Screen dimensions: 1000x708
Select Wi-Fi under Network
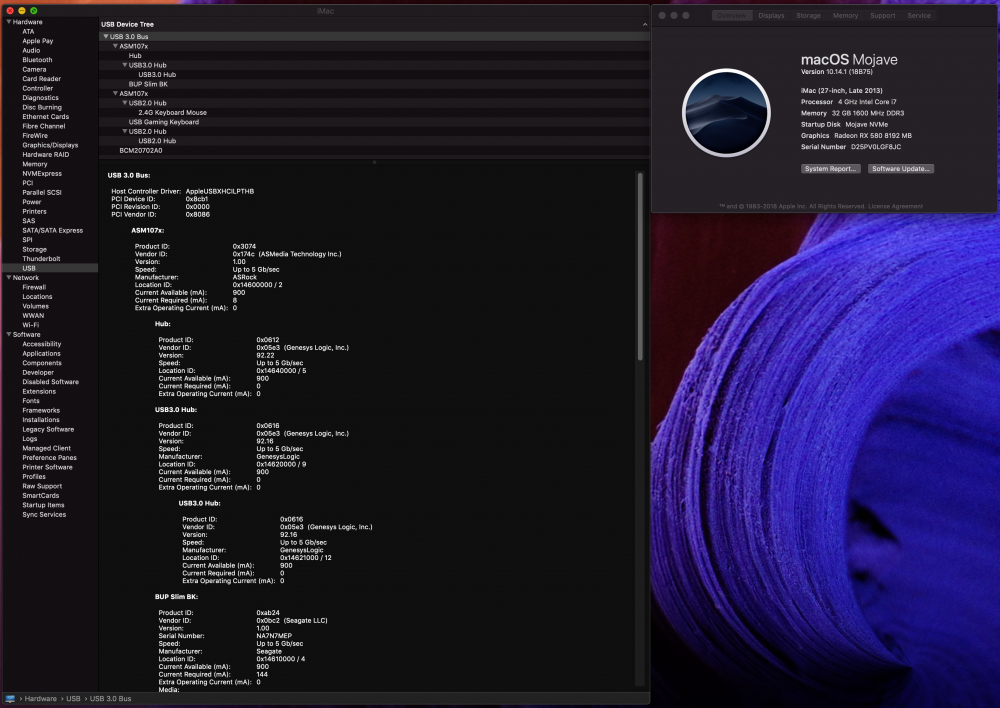click(x=31, y=325)
